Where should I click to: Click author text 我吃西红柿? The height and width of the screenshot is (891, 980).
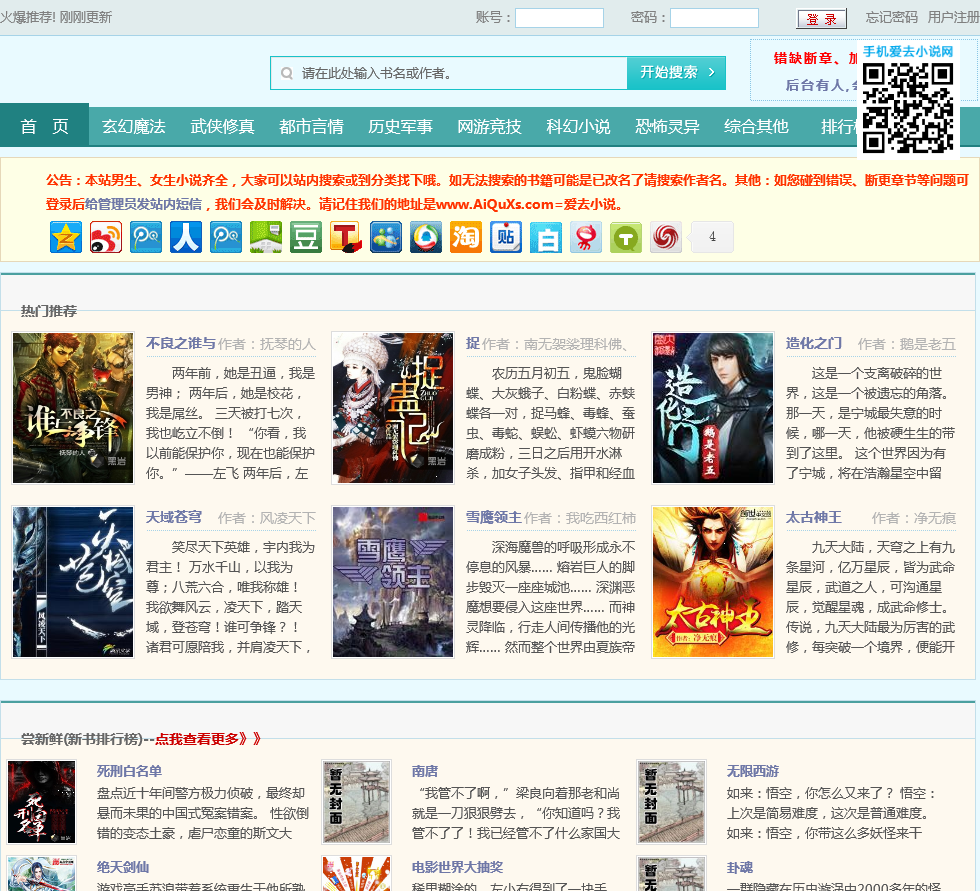click(x=601, y=518)
